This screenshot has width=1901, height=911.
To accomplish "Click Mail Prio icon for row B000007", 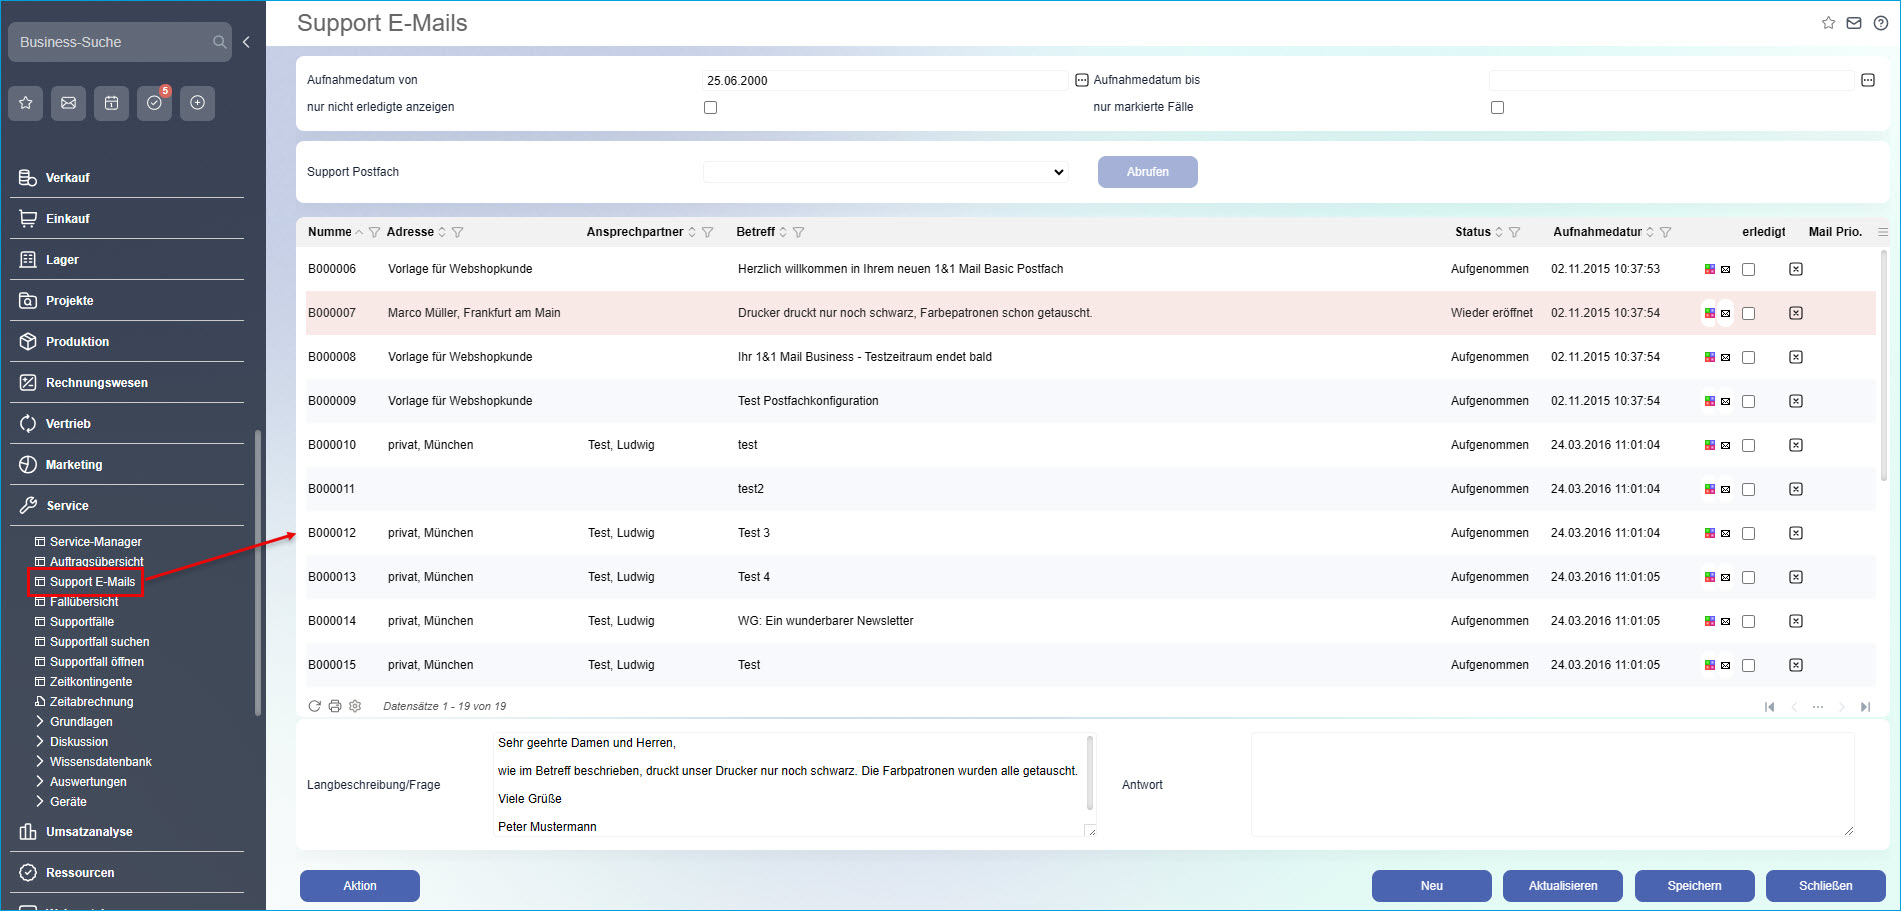I will 1795,313.
